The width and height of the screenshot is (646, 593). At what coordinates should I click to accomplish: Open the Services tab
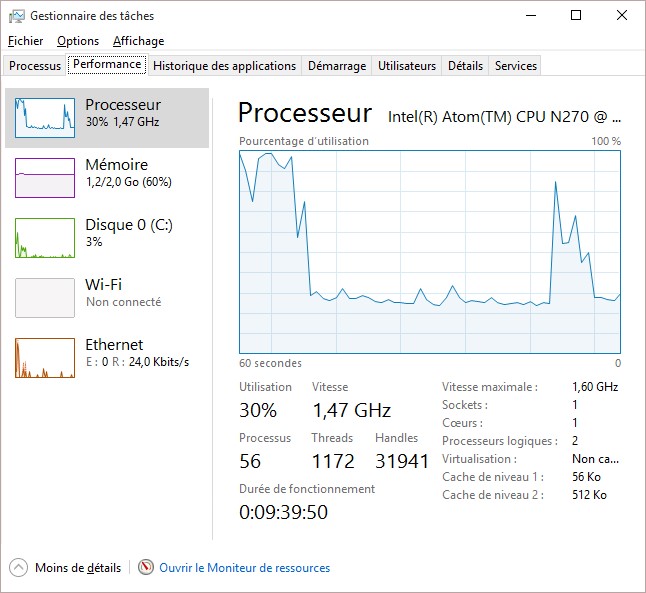[516, 66]
